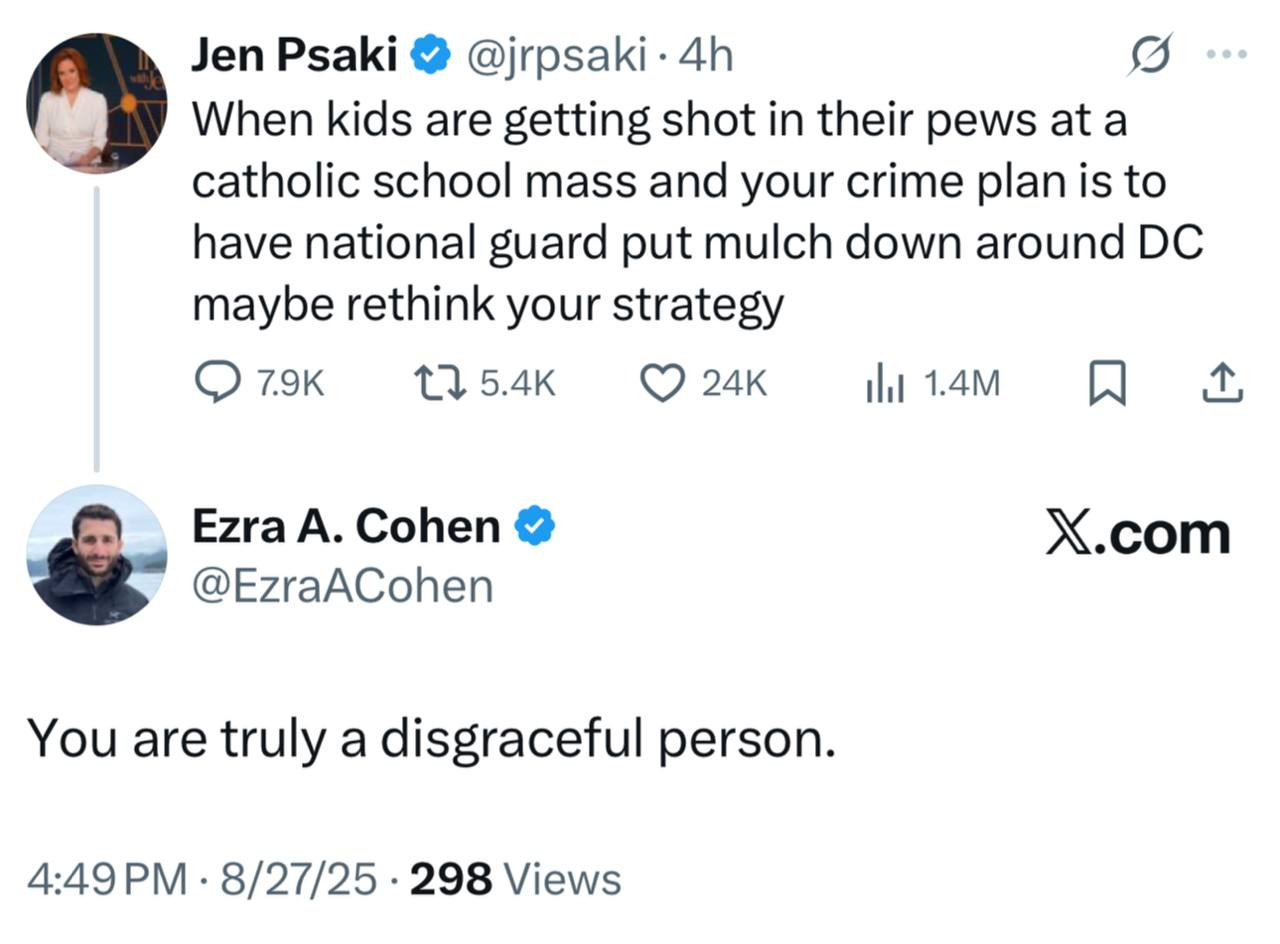1280x944 pixels.
Task: Open the @EzraACohen handle
Action: click(342, 586)
